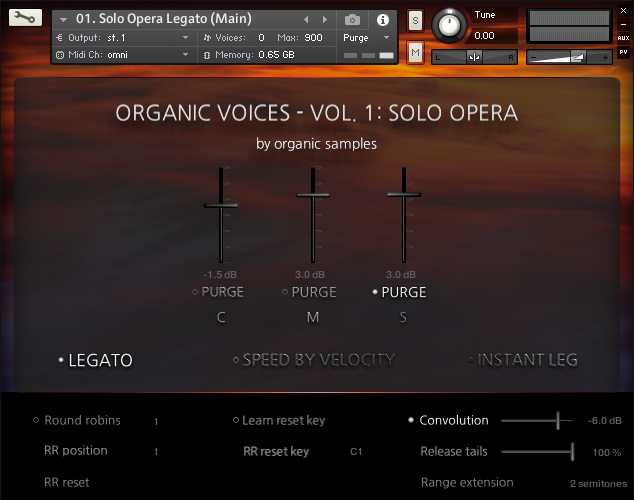Click the M microphone volume fader
Image resolution: width=634 pixels, height=500 pixels.
tap(313, 195)
